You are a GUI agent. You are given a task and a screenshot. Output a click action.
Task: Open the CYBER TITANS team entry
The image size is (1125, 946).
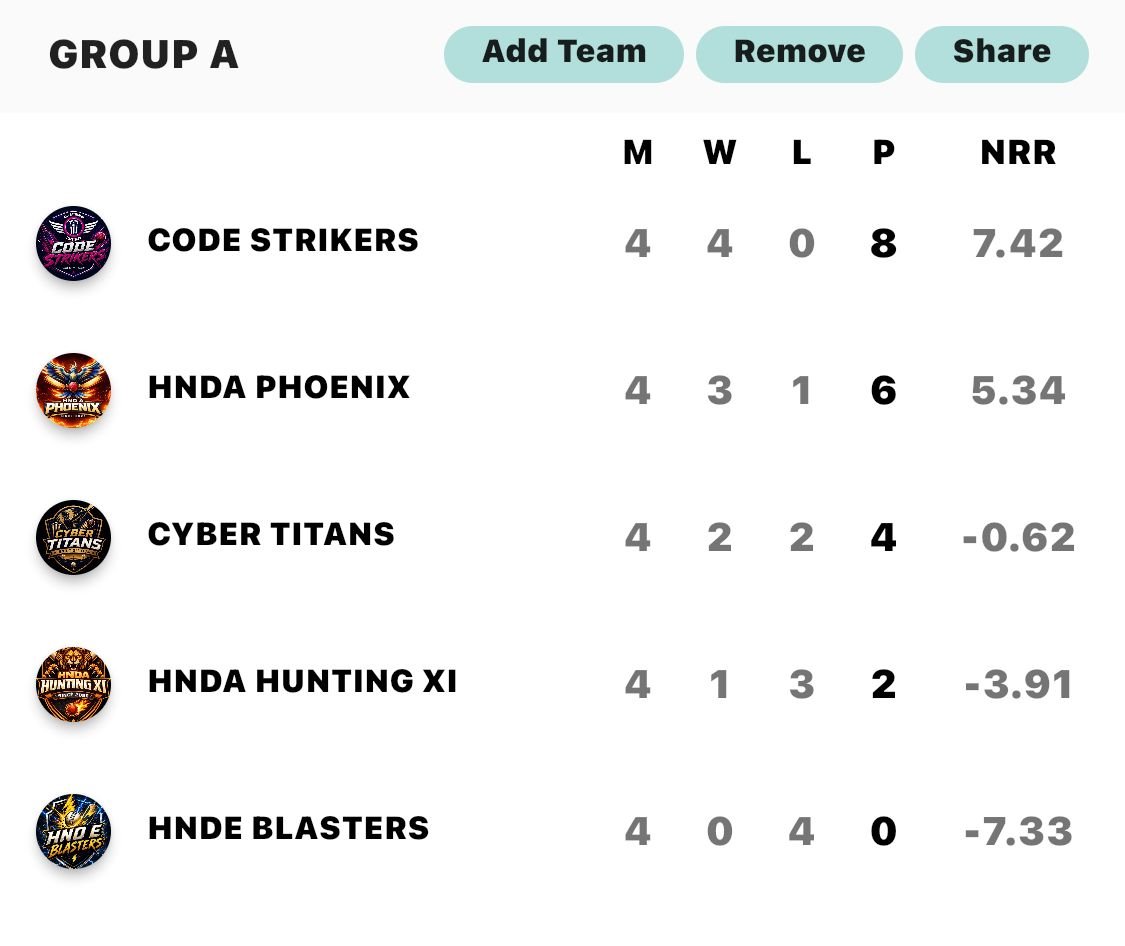tap(271, 534)
